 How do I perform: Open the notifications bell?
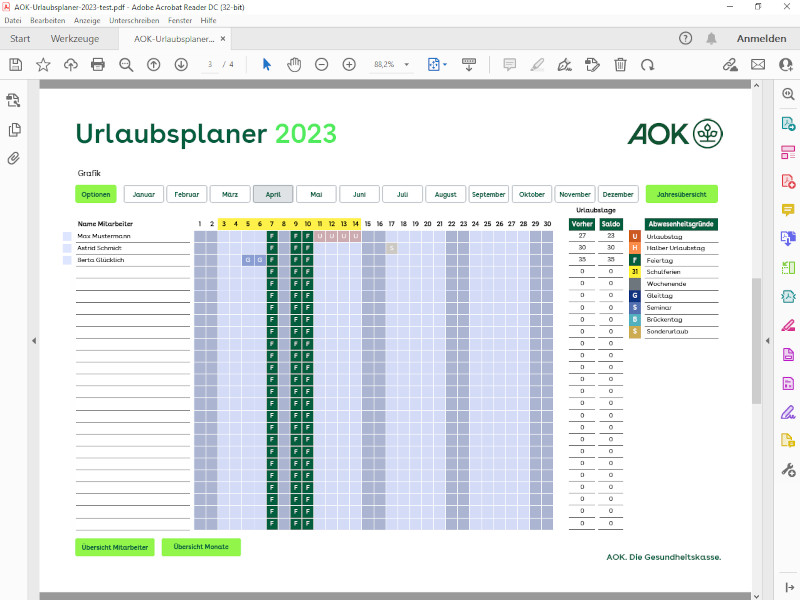711,38
